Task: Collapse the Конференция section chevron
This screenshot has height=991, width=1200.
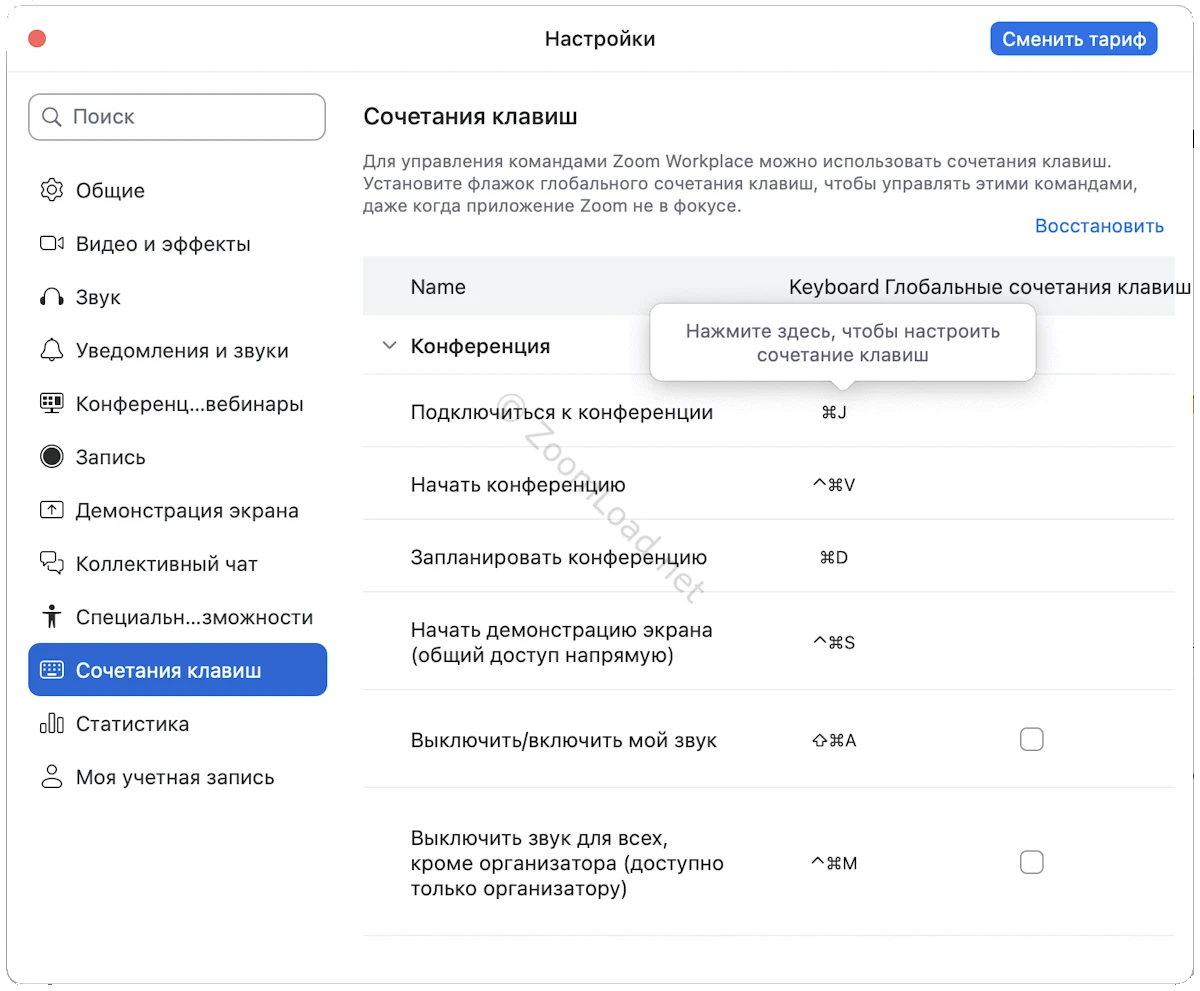Action: (x=389, y=347)
